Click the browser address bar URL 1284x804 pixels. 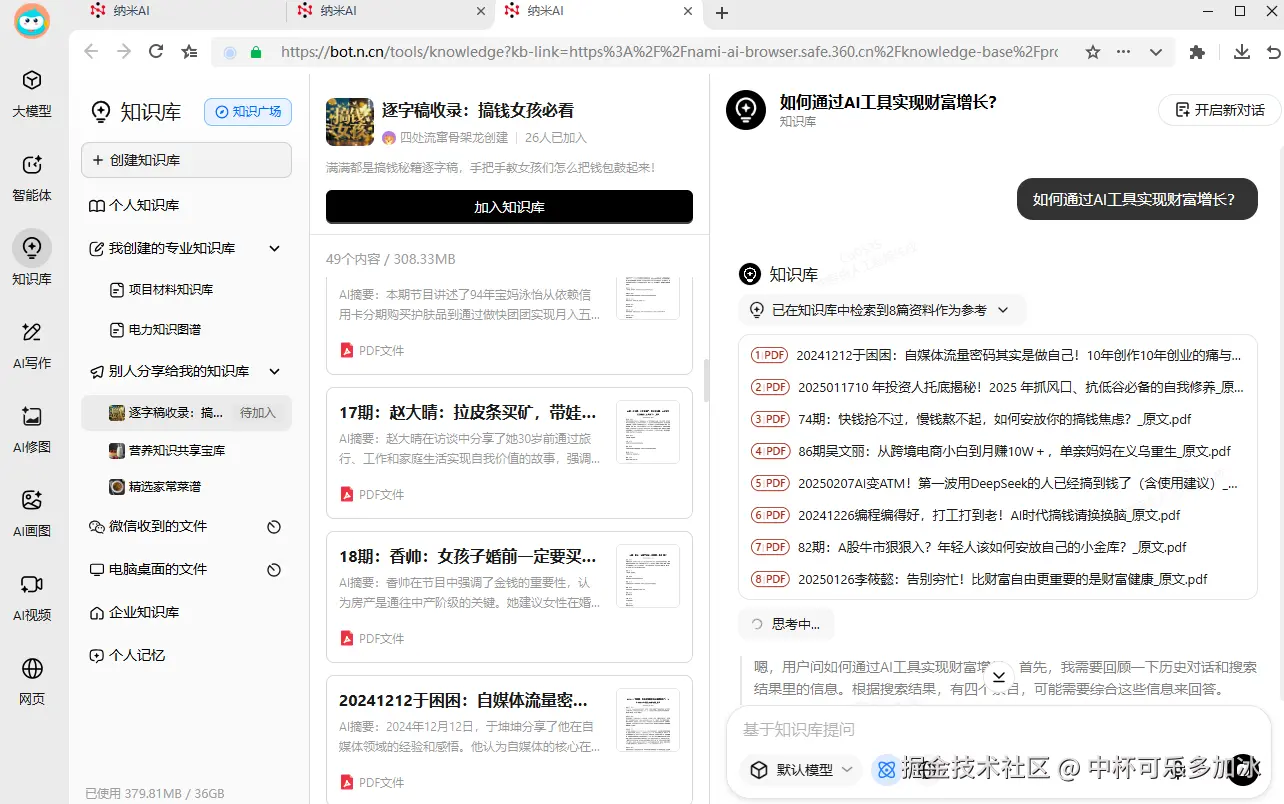pos(669,52)
